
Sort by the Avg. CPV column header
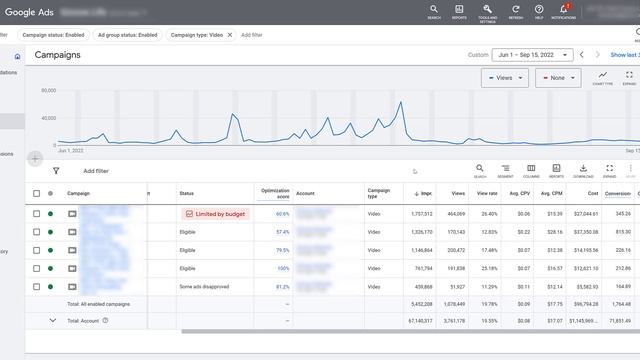(520, 193)
